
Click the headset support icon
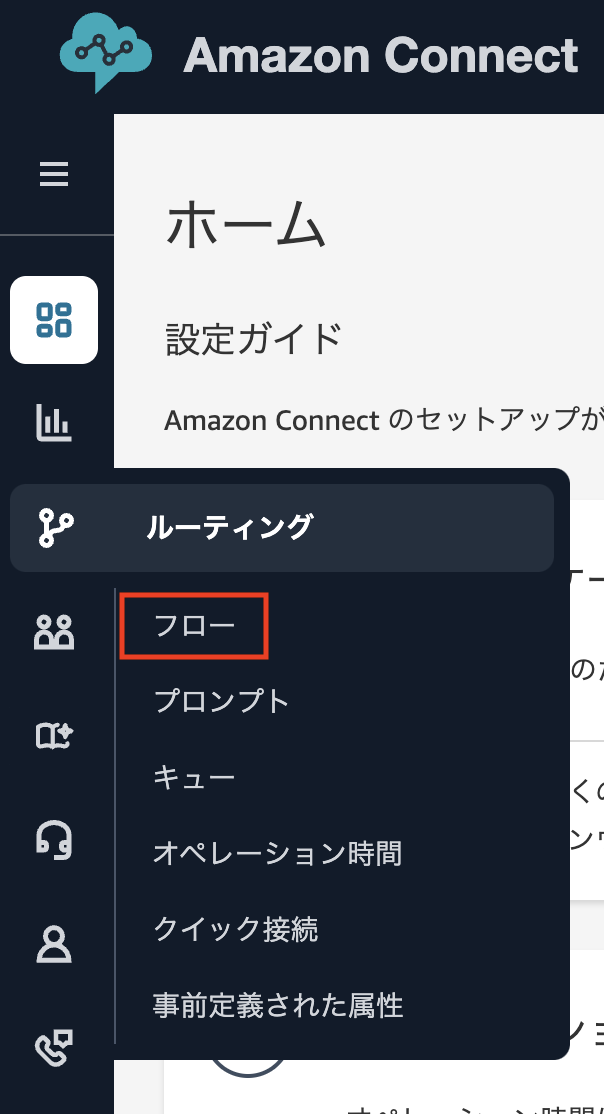[53, 841]
